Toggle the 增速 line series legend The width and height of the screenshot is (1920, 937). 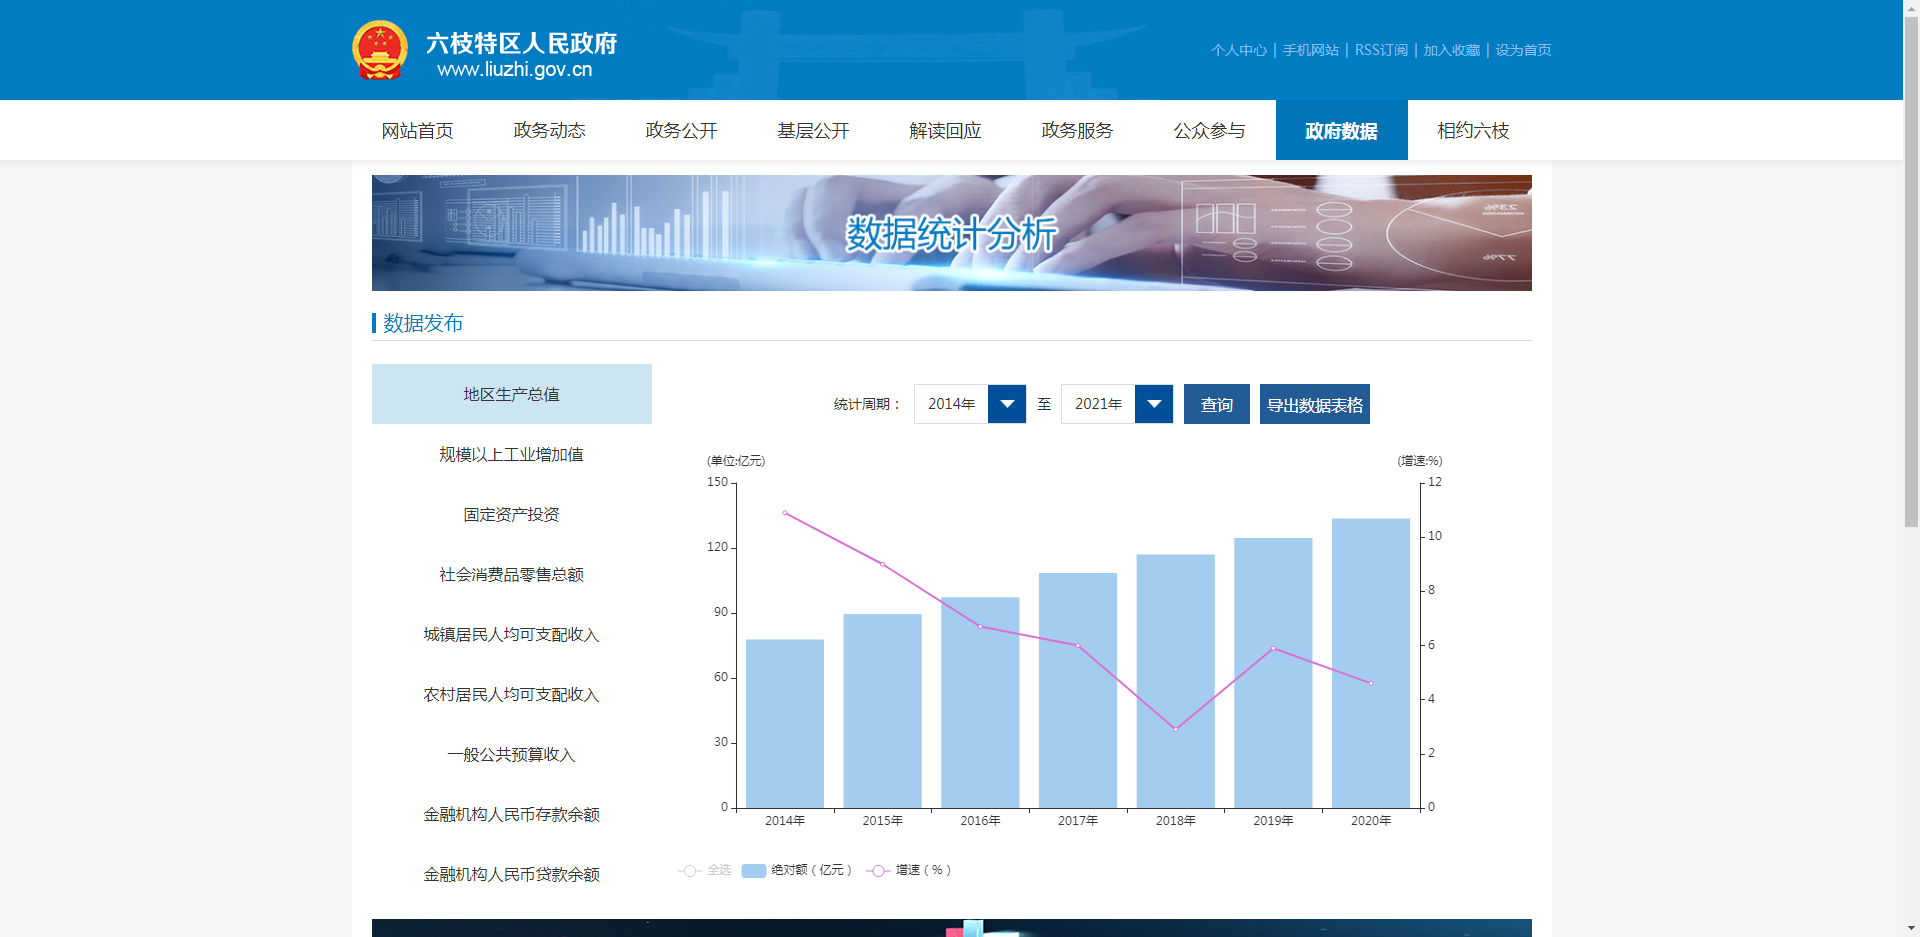pos(909,870)
